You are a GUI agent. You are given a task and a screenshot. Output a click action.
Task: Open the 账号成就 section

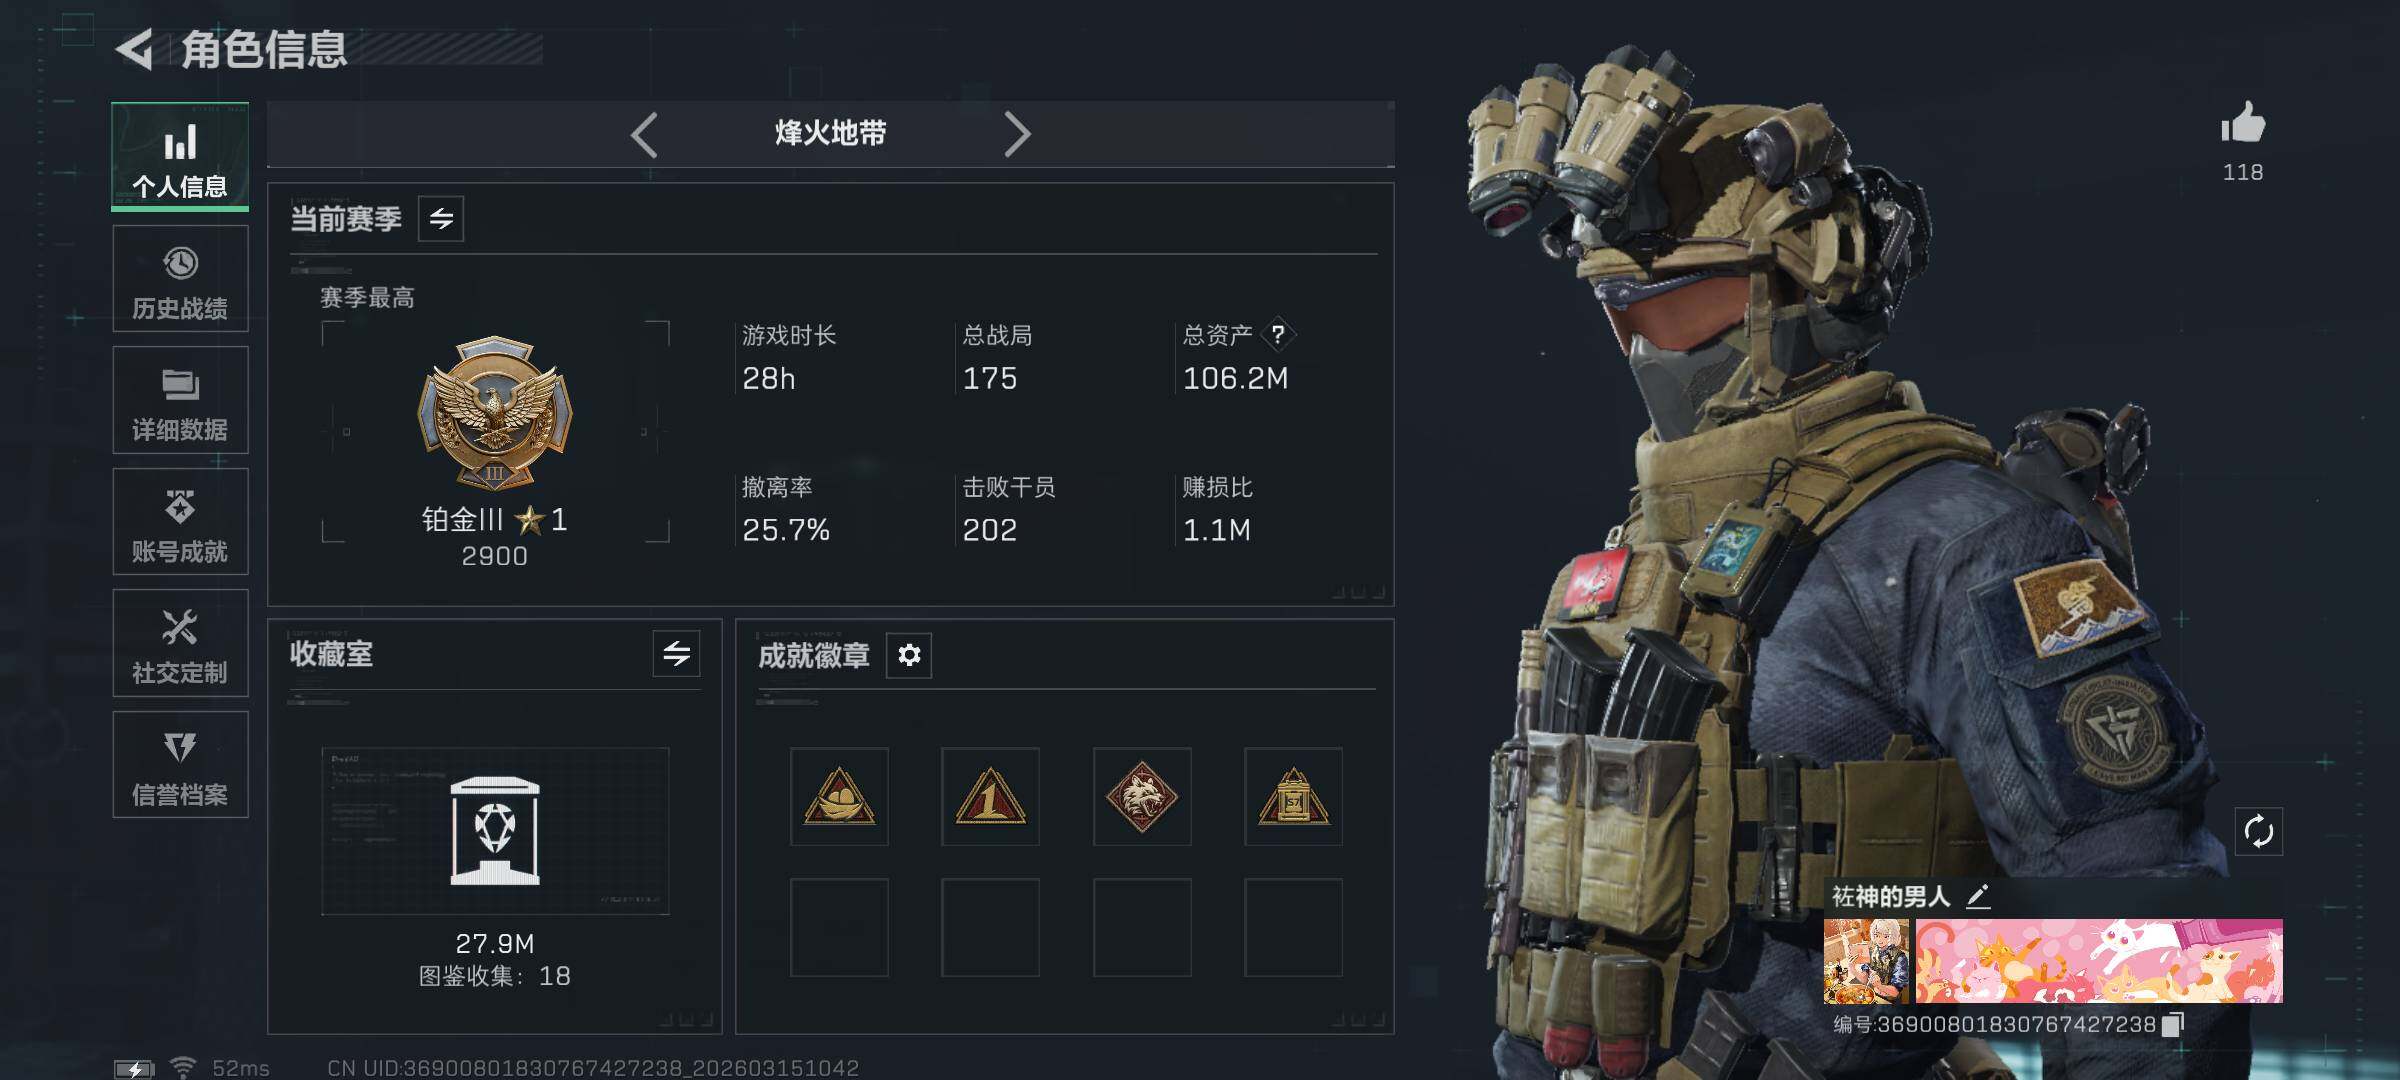pos(180,522)
